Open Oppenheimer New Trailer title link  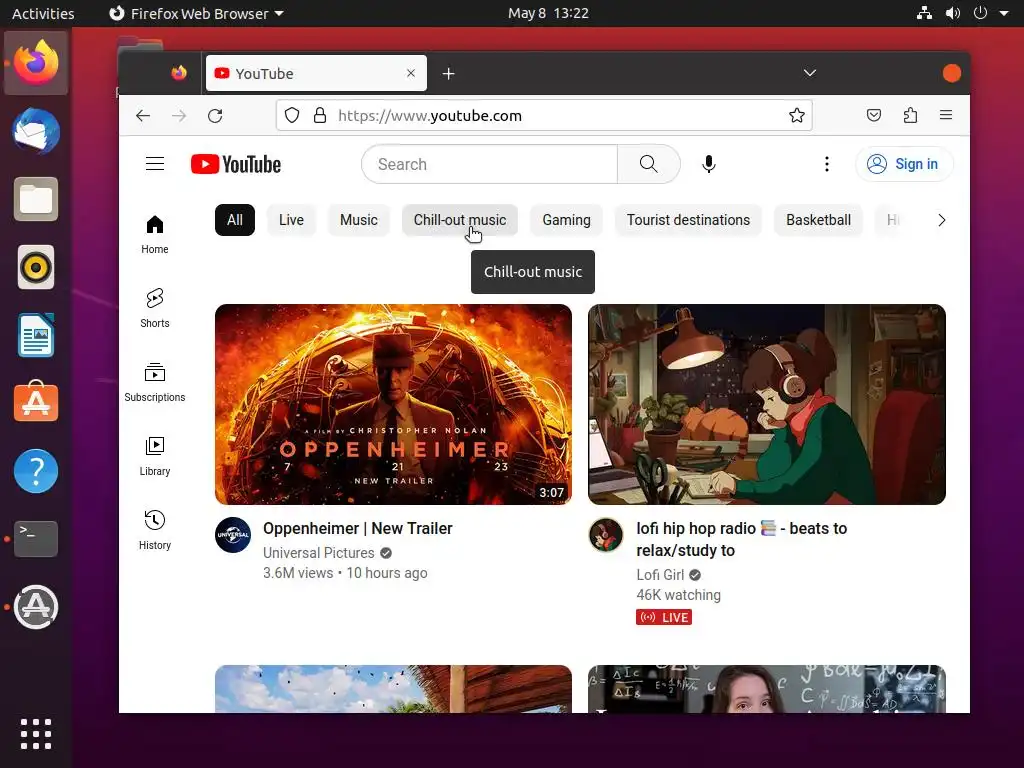(x=358, y=528)
